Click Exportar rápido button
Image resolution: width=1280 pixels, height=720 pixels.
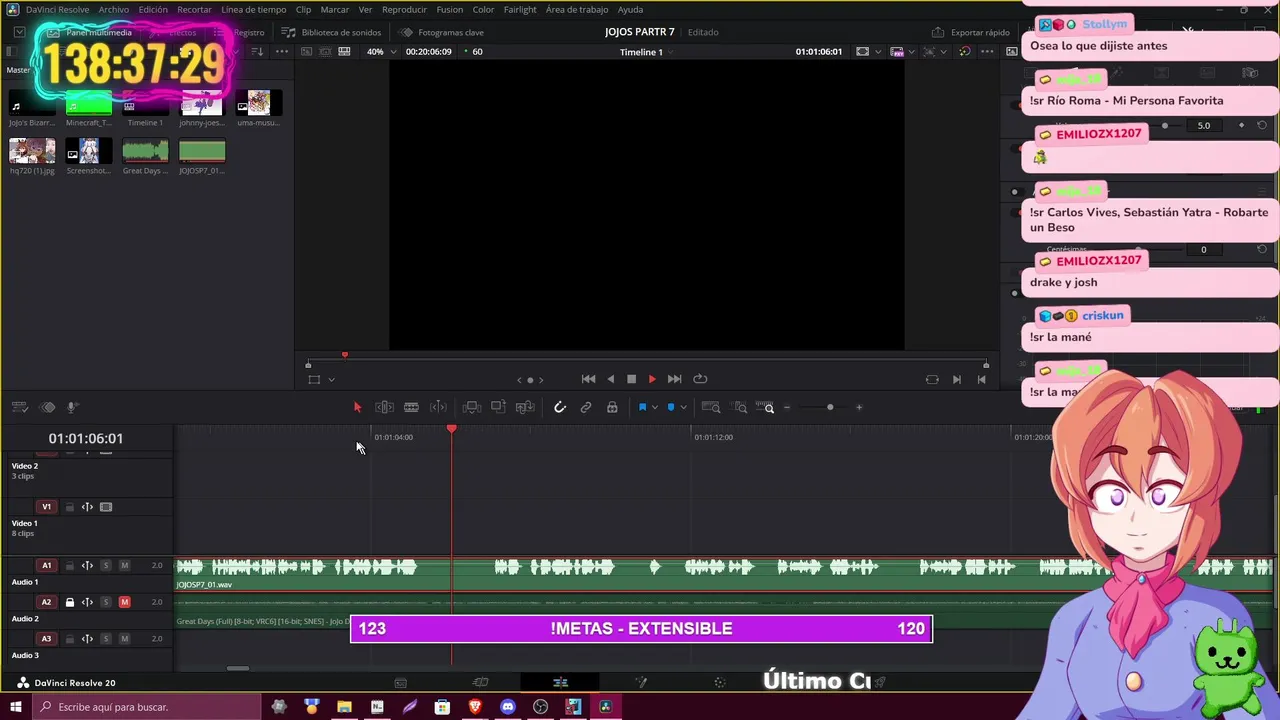tap(971, 32)
